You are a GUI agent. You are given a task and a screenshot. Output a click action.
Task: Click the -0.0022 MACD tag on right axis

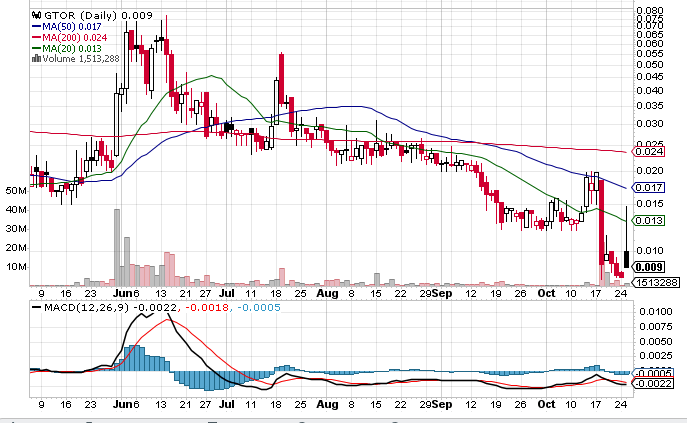tap(653, 384)
